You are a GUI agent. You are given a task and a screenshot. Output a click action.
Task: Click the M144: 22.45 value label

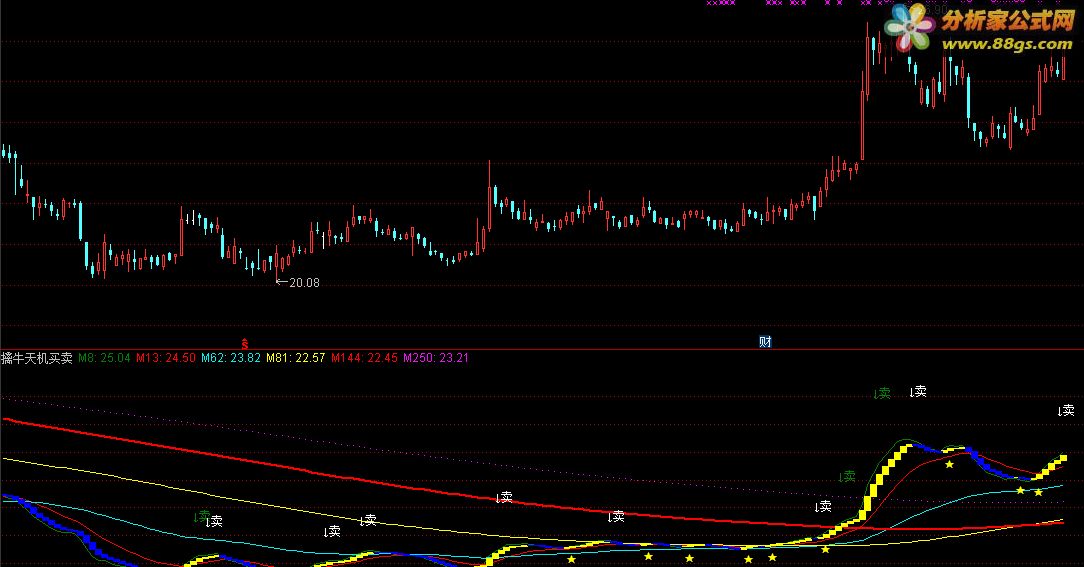point(364,358)
